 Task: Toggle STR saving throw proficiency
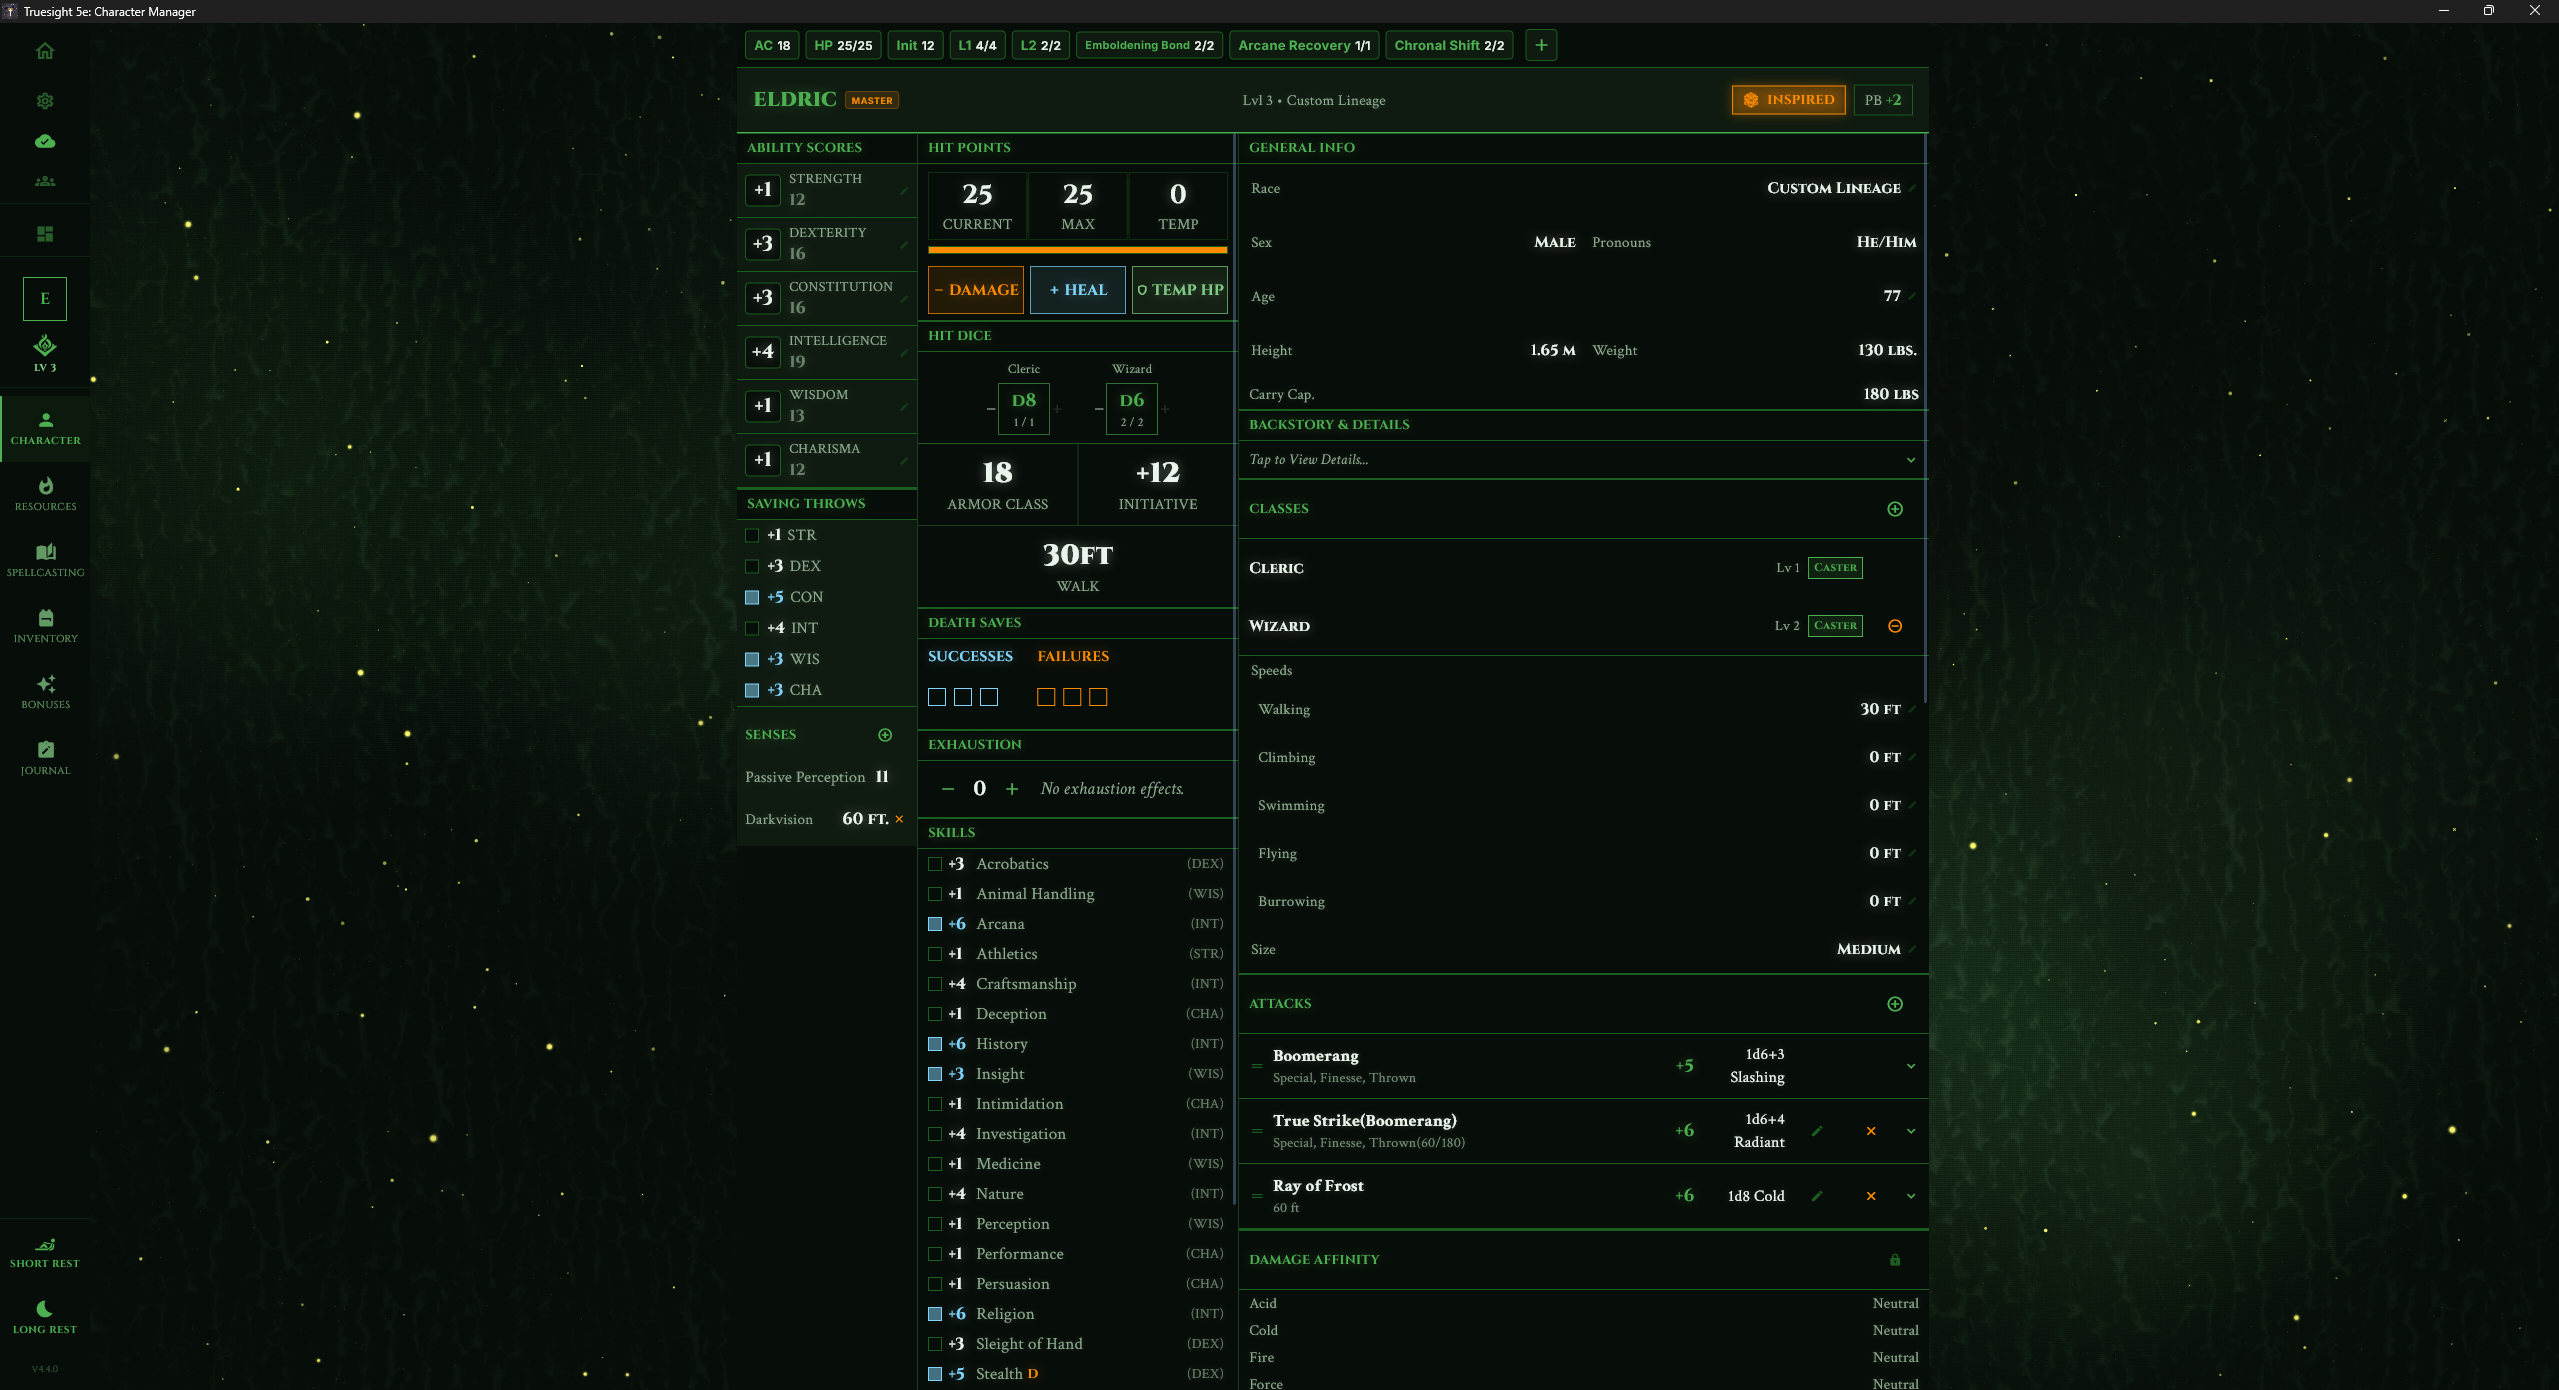coord(752,536)
